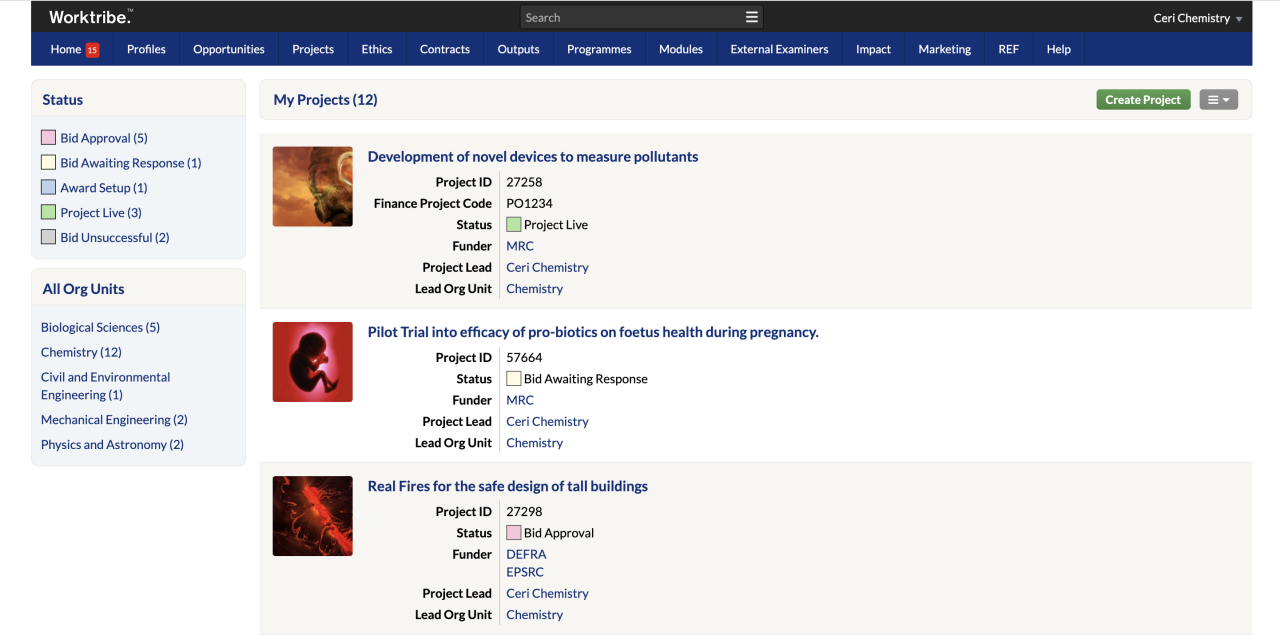
Task: Open the External Examiners navigation item
Action: coord(779,49)
